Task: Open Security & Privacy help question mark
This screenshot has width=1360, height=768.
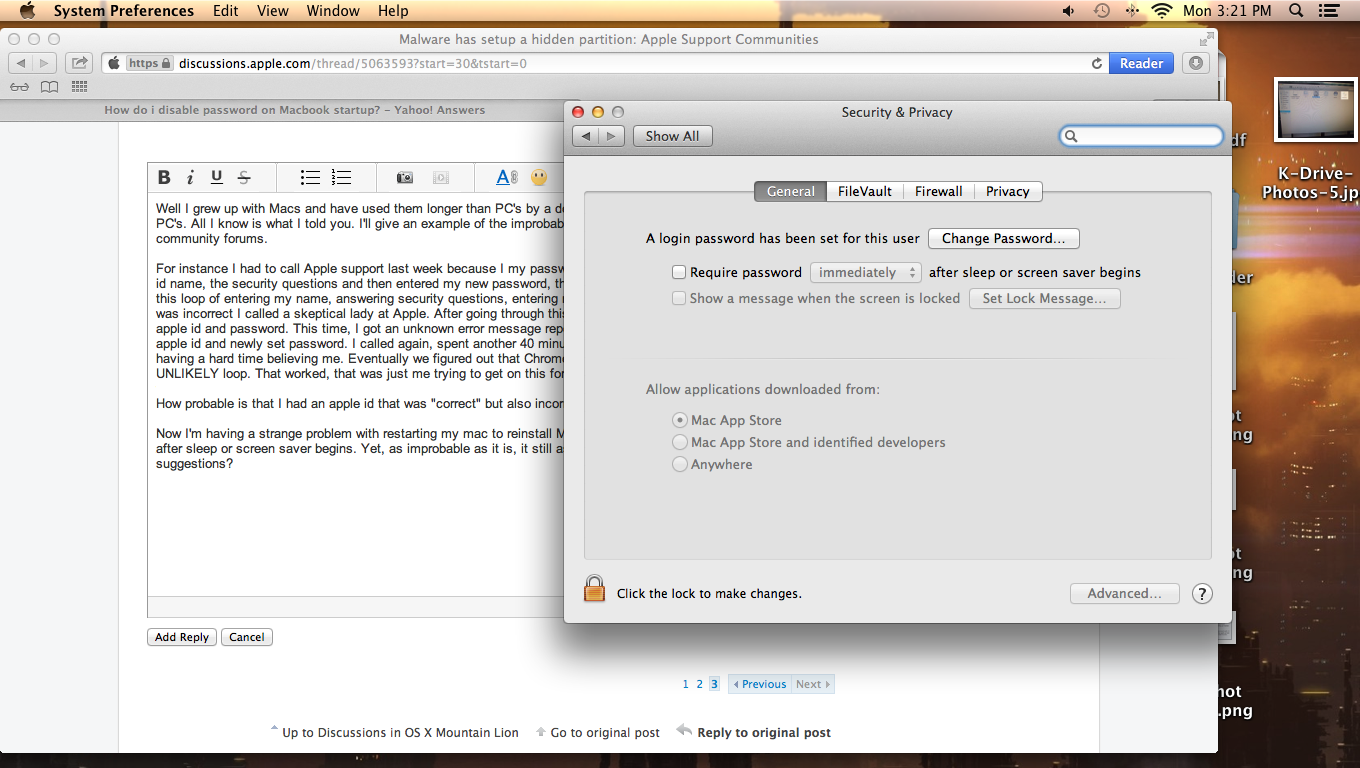Action: [1202, 593]
